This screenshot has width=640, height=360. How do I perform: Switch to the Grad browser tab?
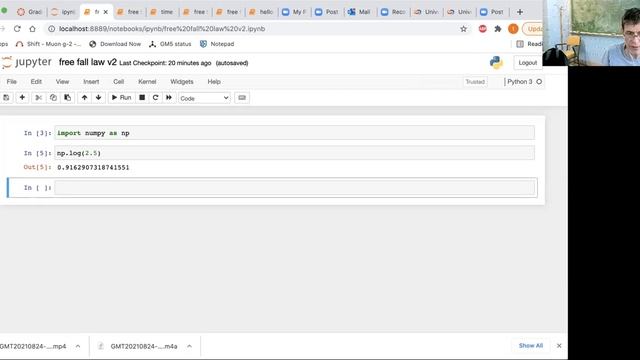30,12
